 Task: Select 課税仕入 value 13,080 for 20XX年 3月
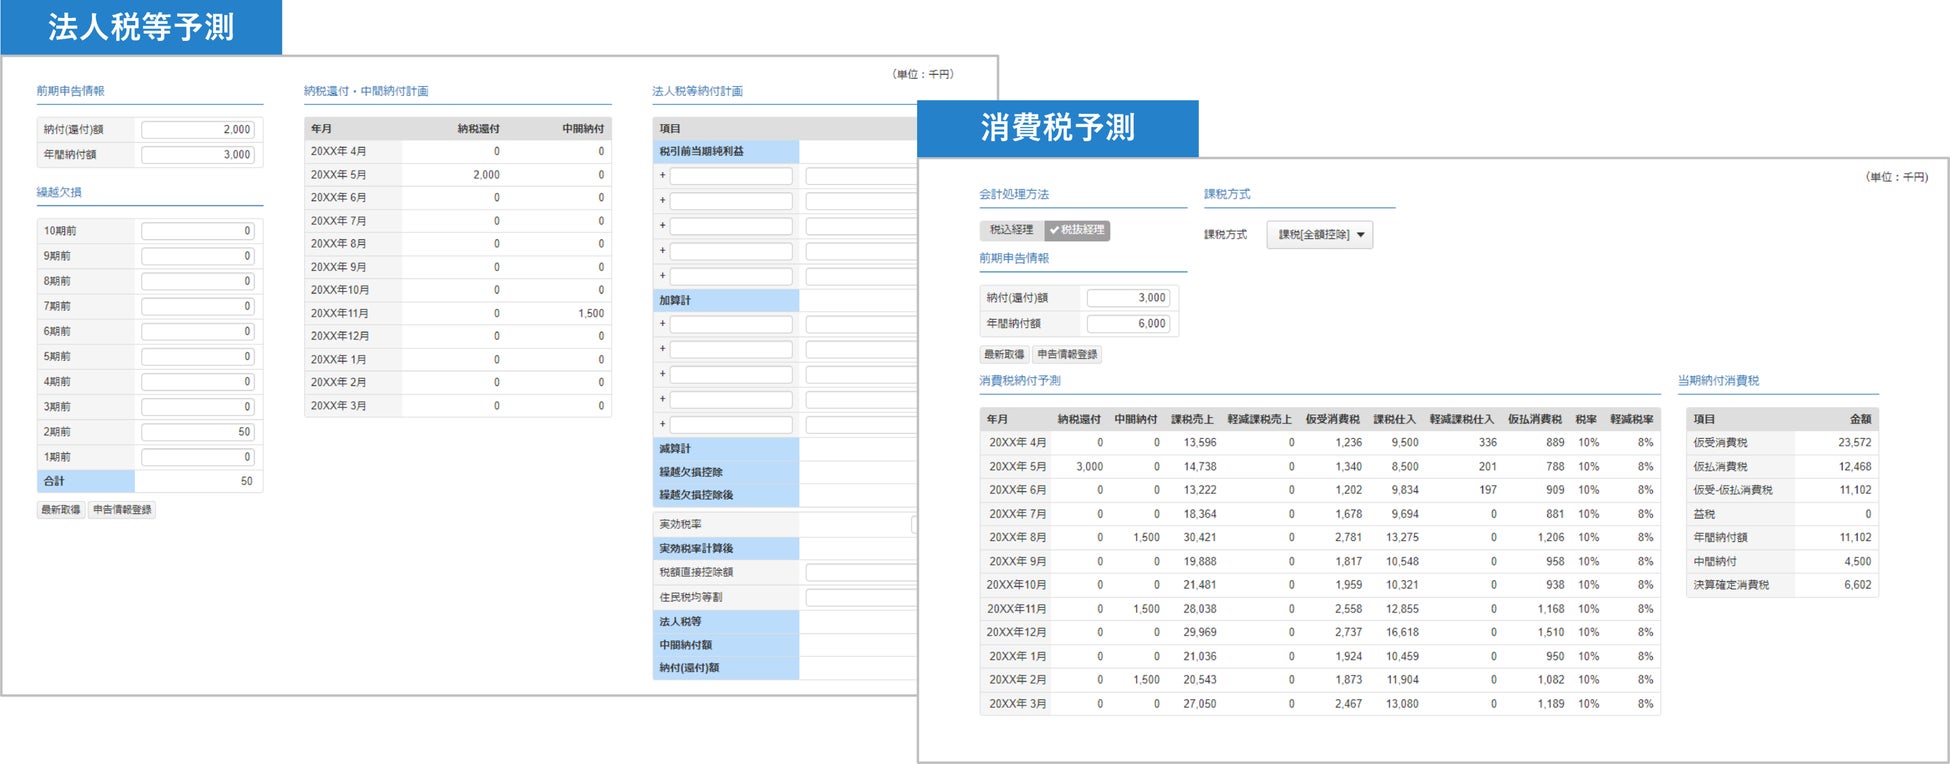(1402, 704)
